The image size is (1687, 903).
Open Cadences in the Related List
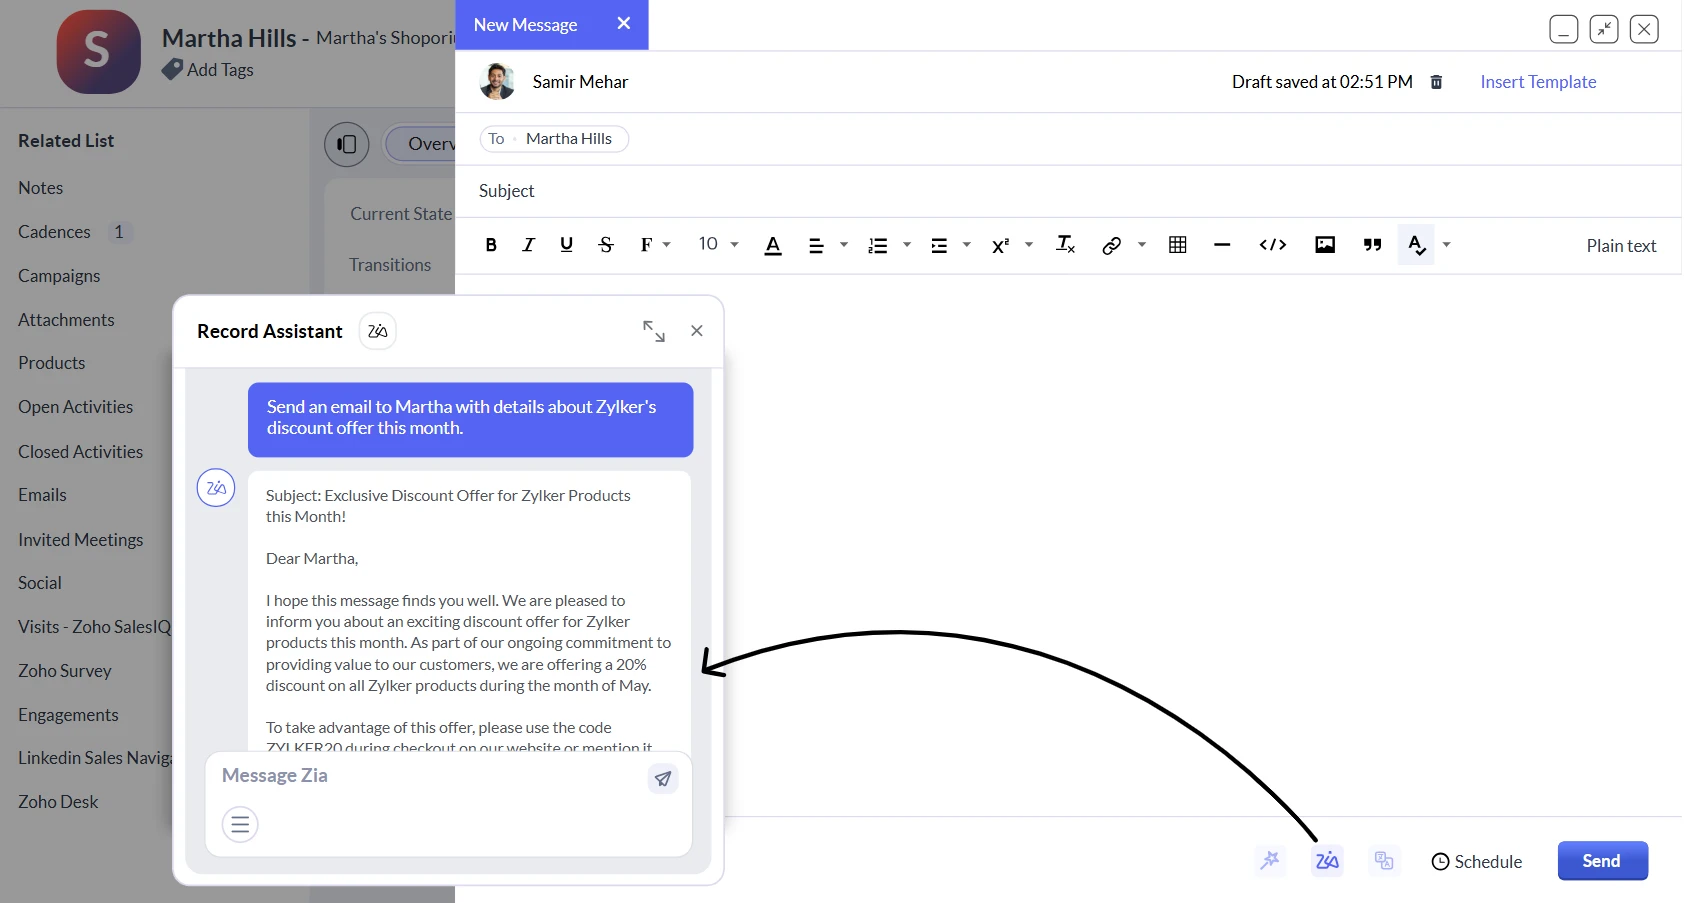54,232
